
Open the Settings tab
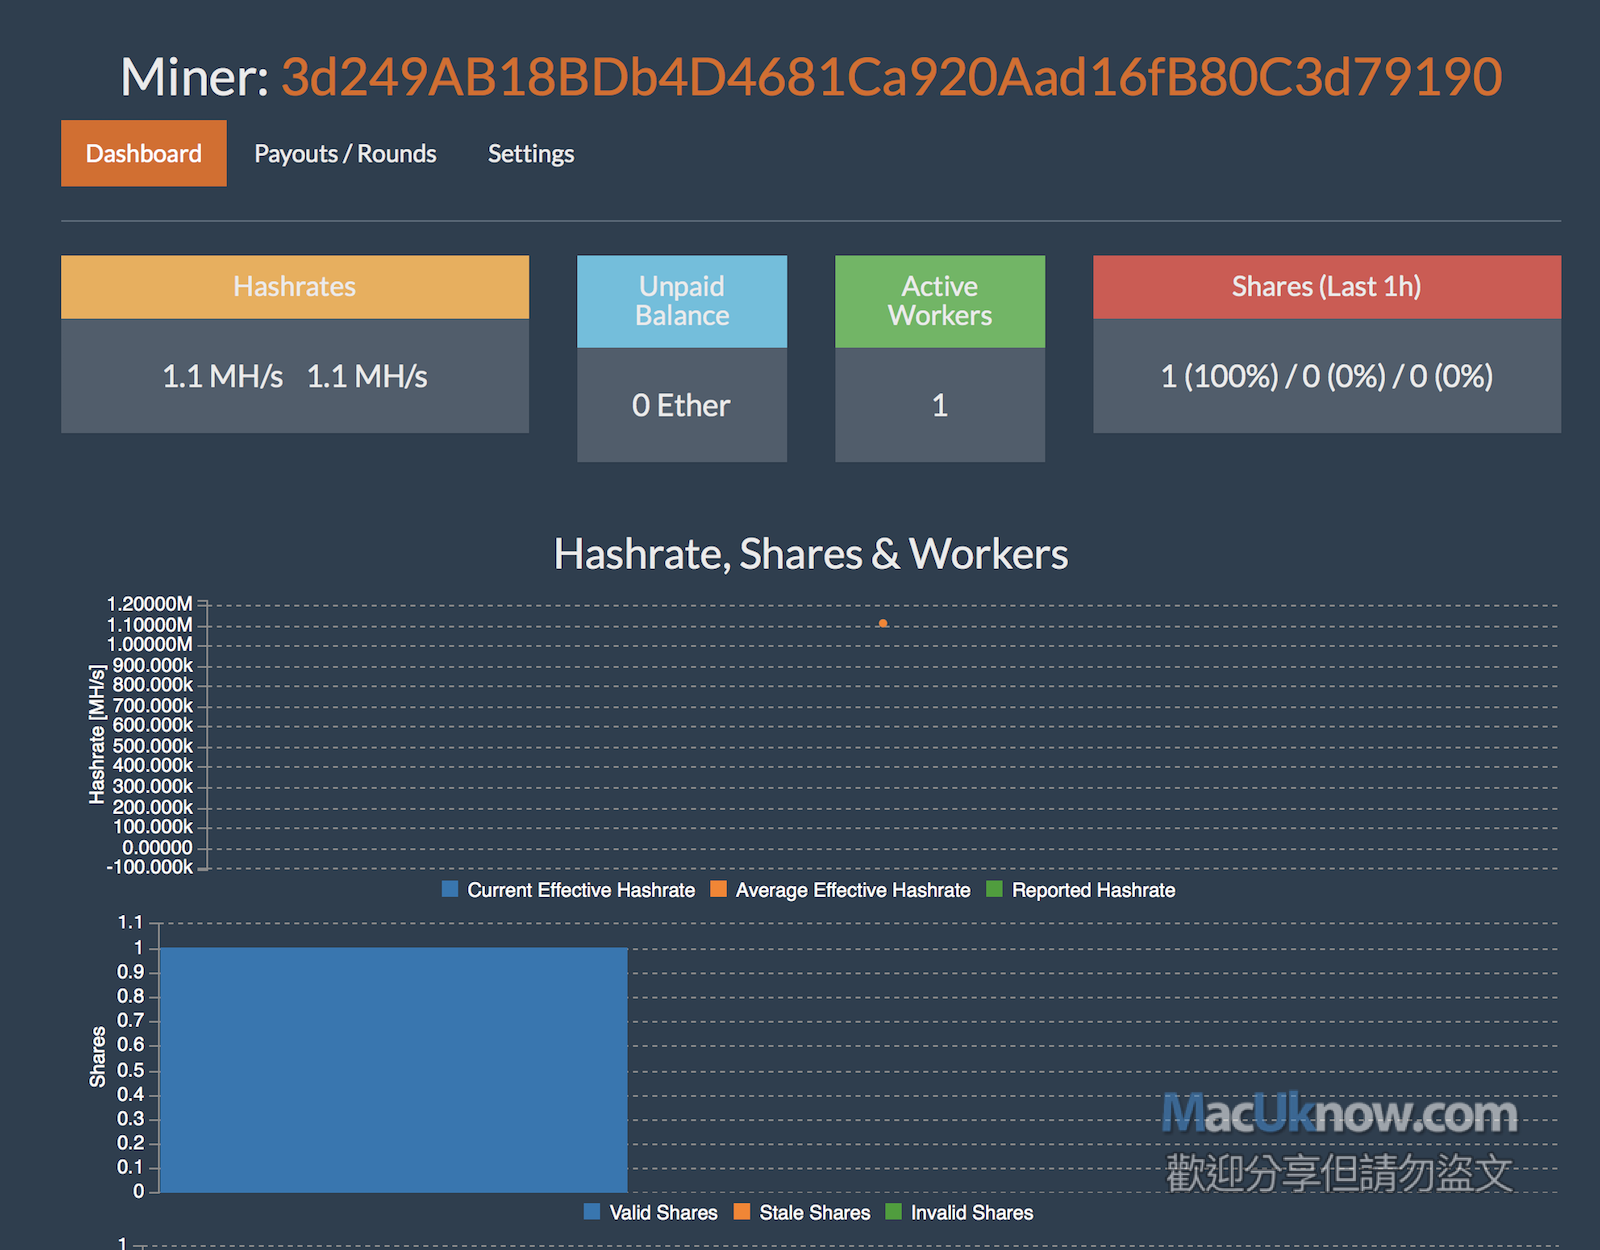[530, 153]
